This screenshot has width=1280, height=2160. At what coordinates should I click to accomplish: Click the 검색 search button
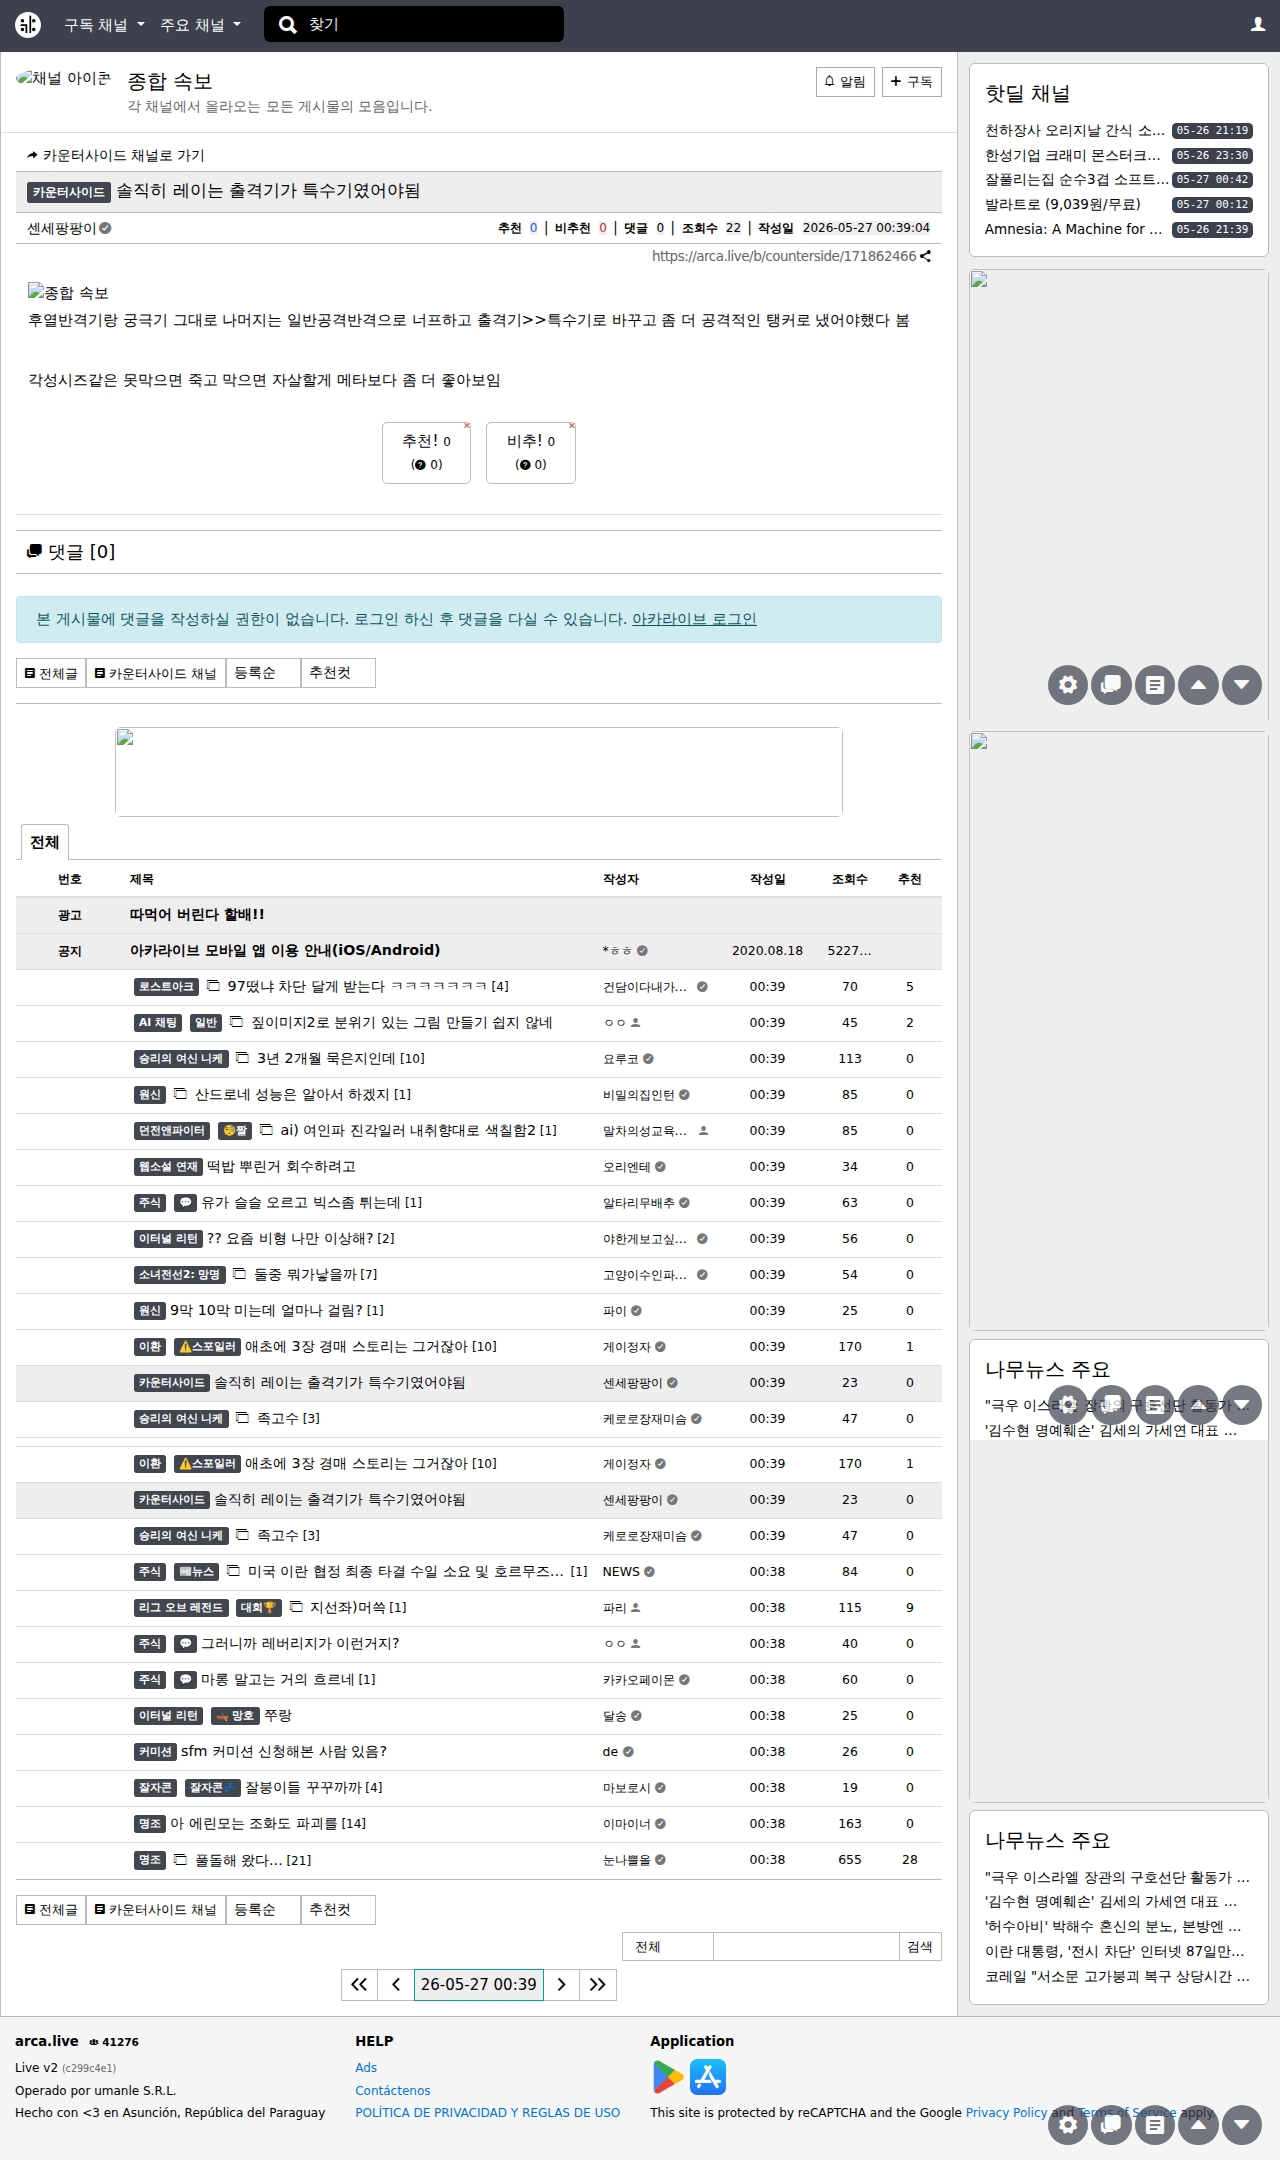(x=920, y=1946)
